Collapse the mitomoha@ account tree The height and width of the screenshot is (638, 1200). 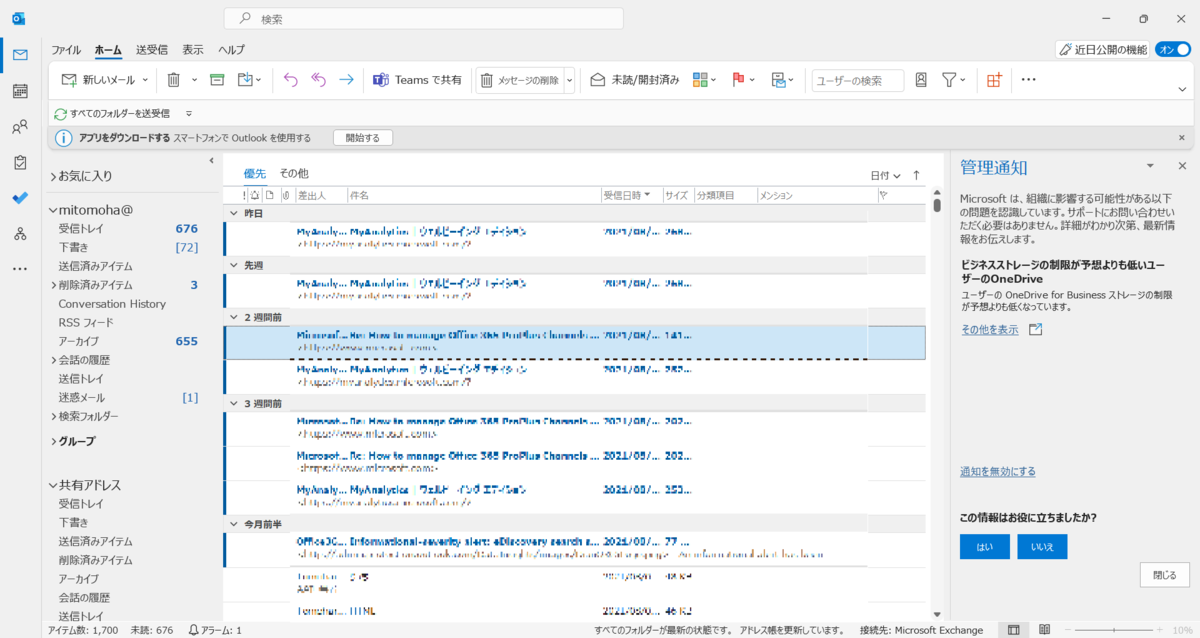pos(53,211)
